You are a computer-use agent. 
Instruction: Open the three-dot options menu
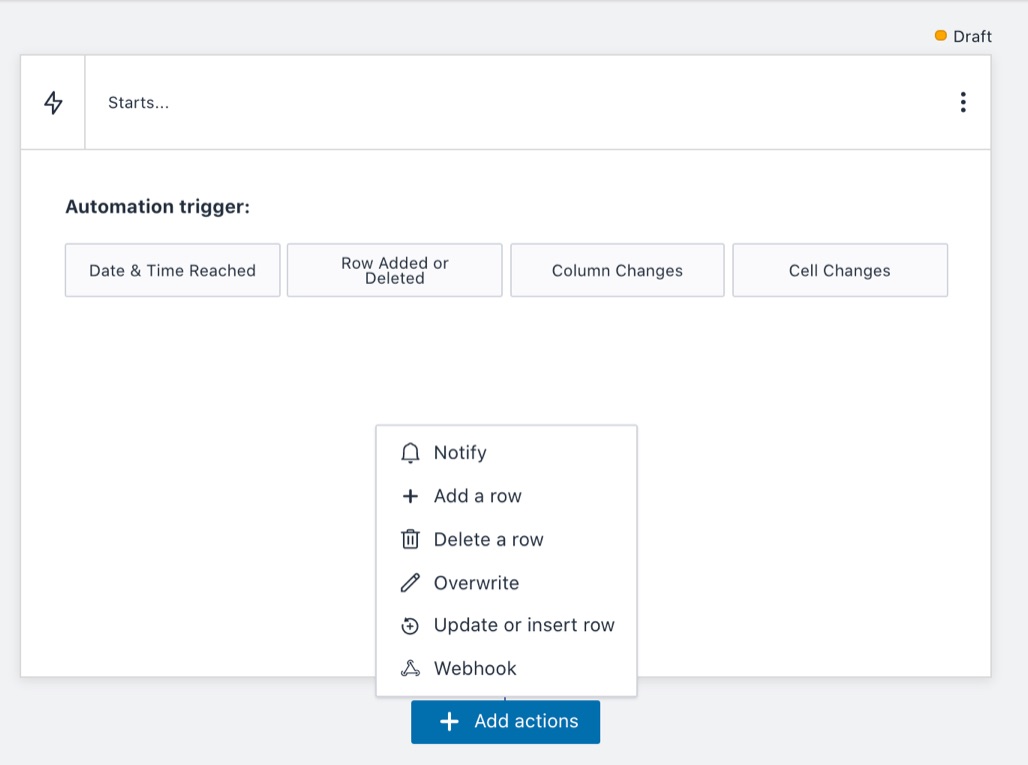click(x=962, y=102)
